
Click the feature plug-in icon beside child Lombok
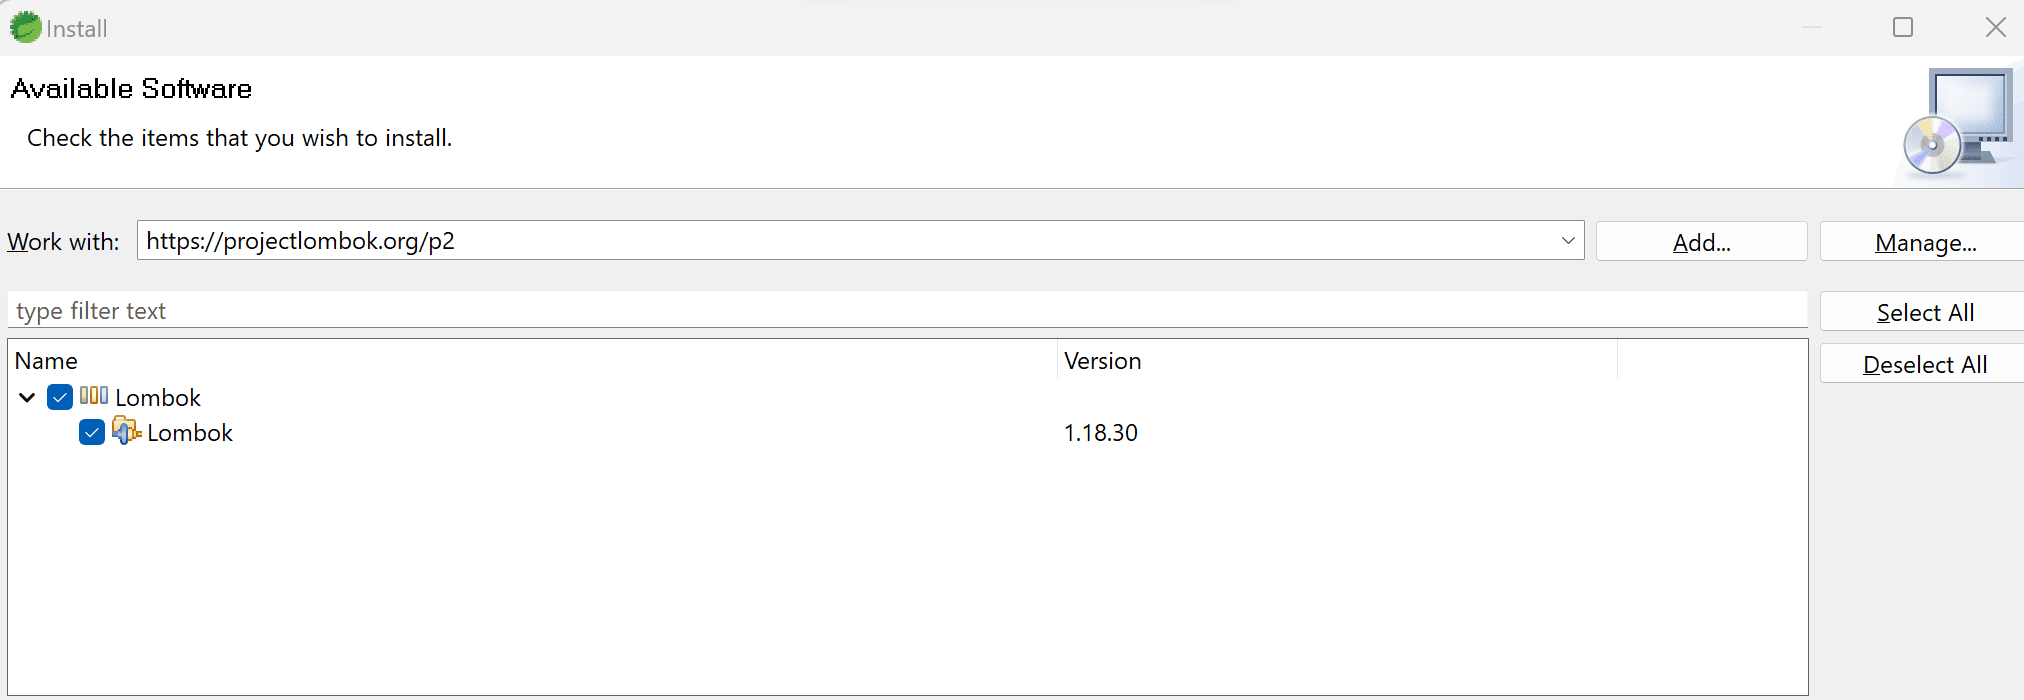click(x=126, y=431)
